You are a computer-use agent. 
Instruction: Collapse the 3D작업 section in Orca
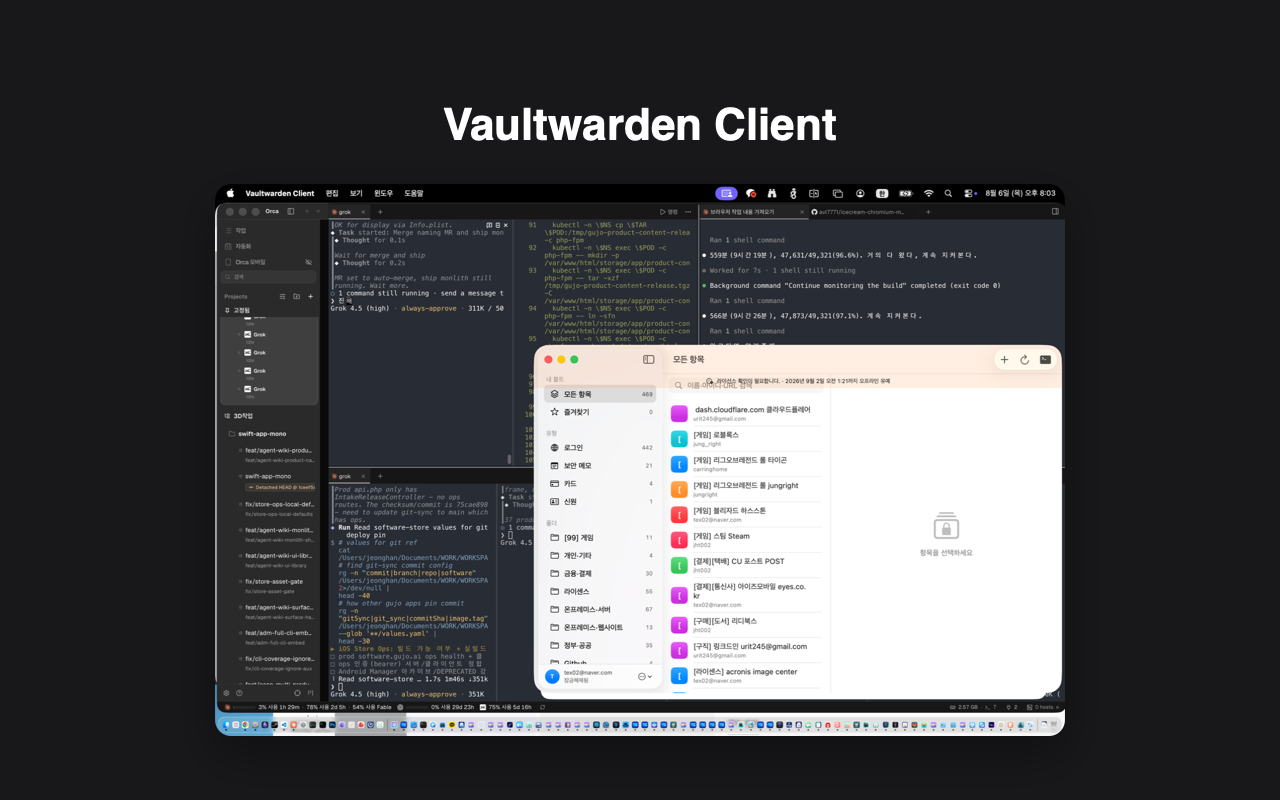[x=238, y=416]
